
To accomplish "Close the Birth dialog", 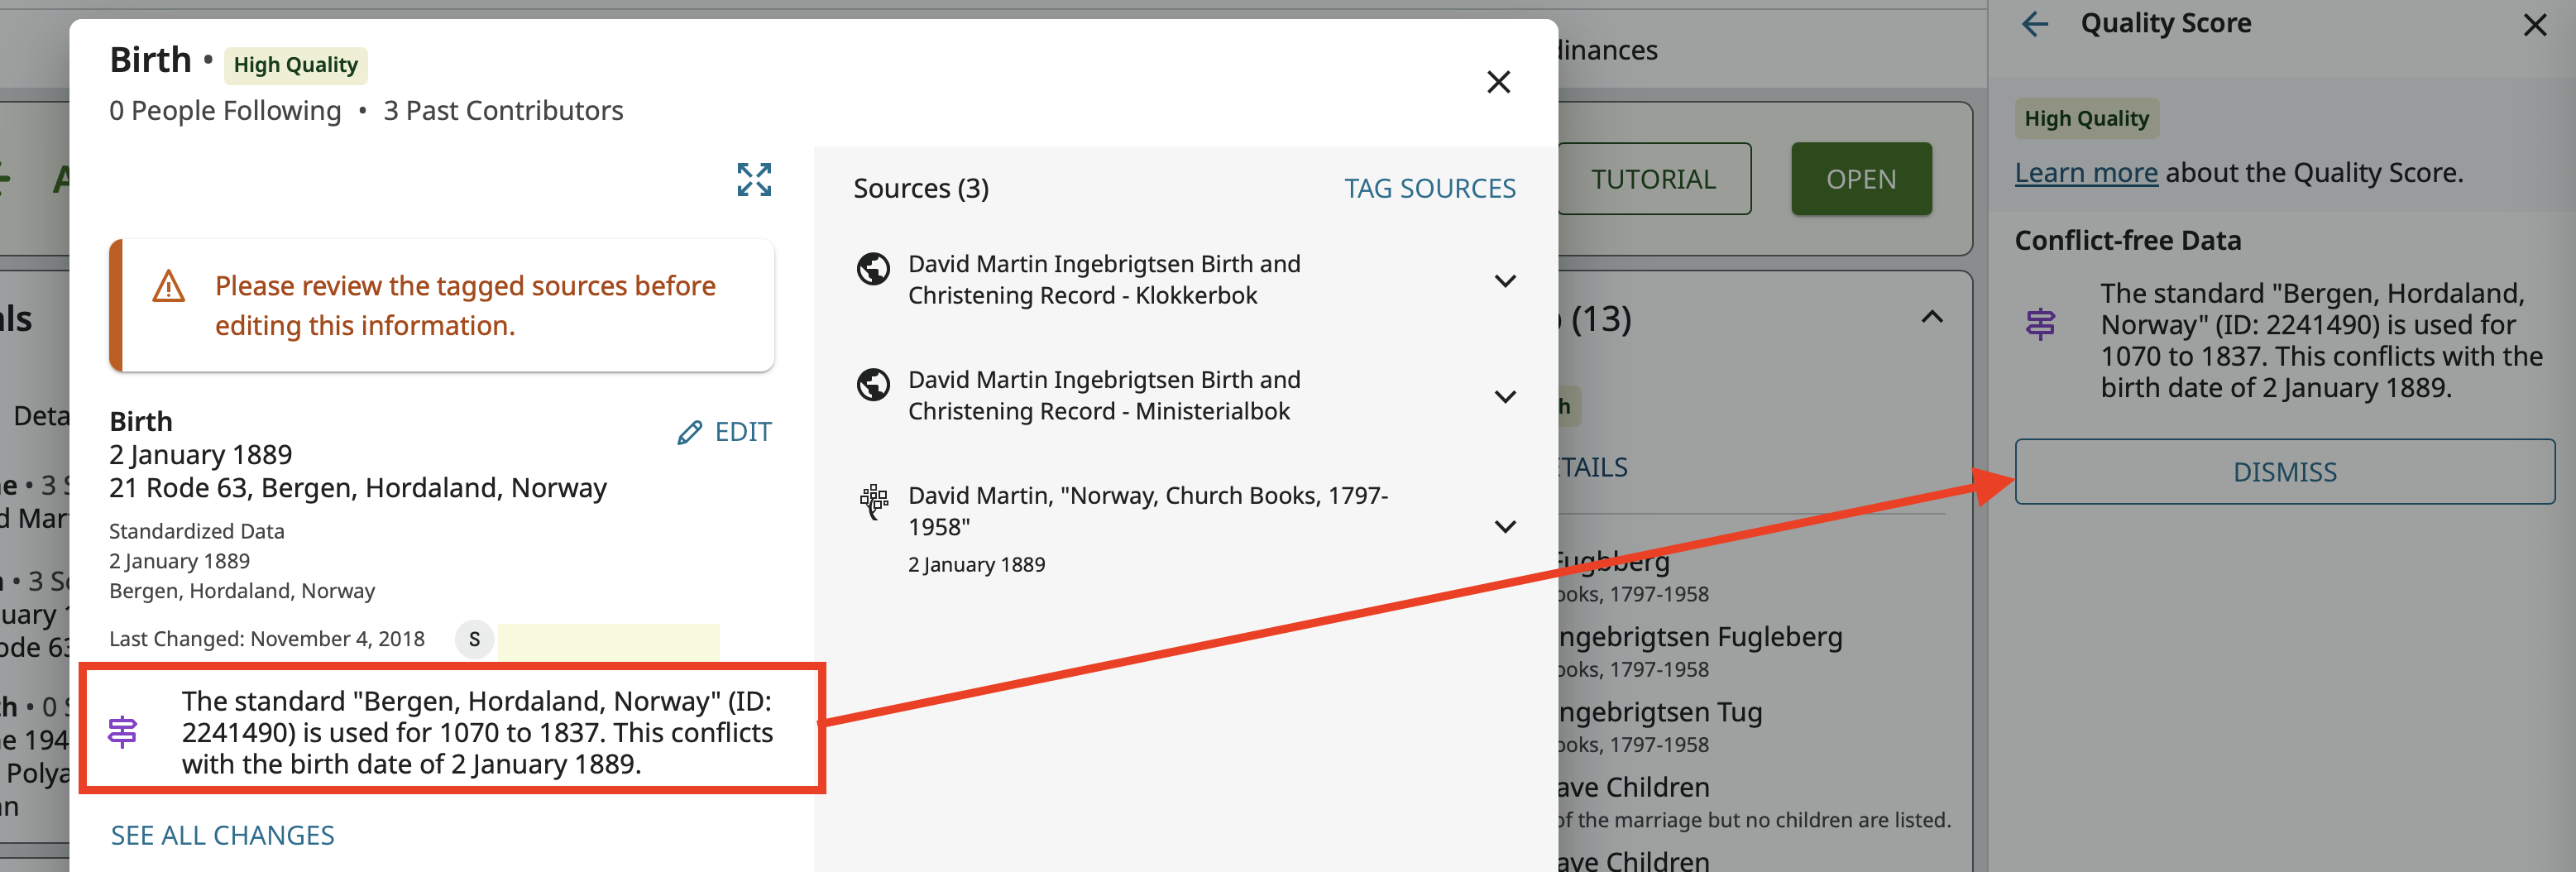I will [x=1497, y=82].
